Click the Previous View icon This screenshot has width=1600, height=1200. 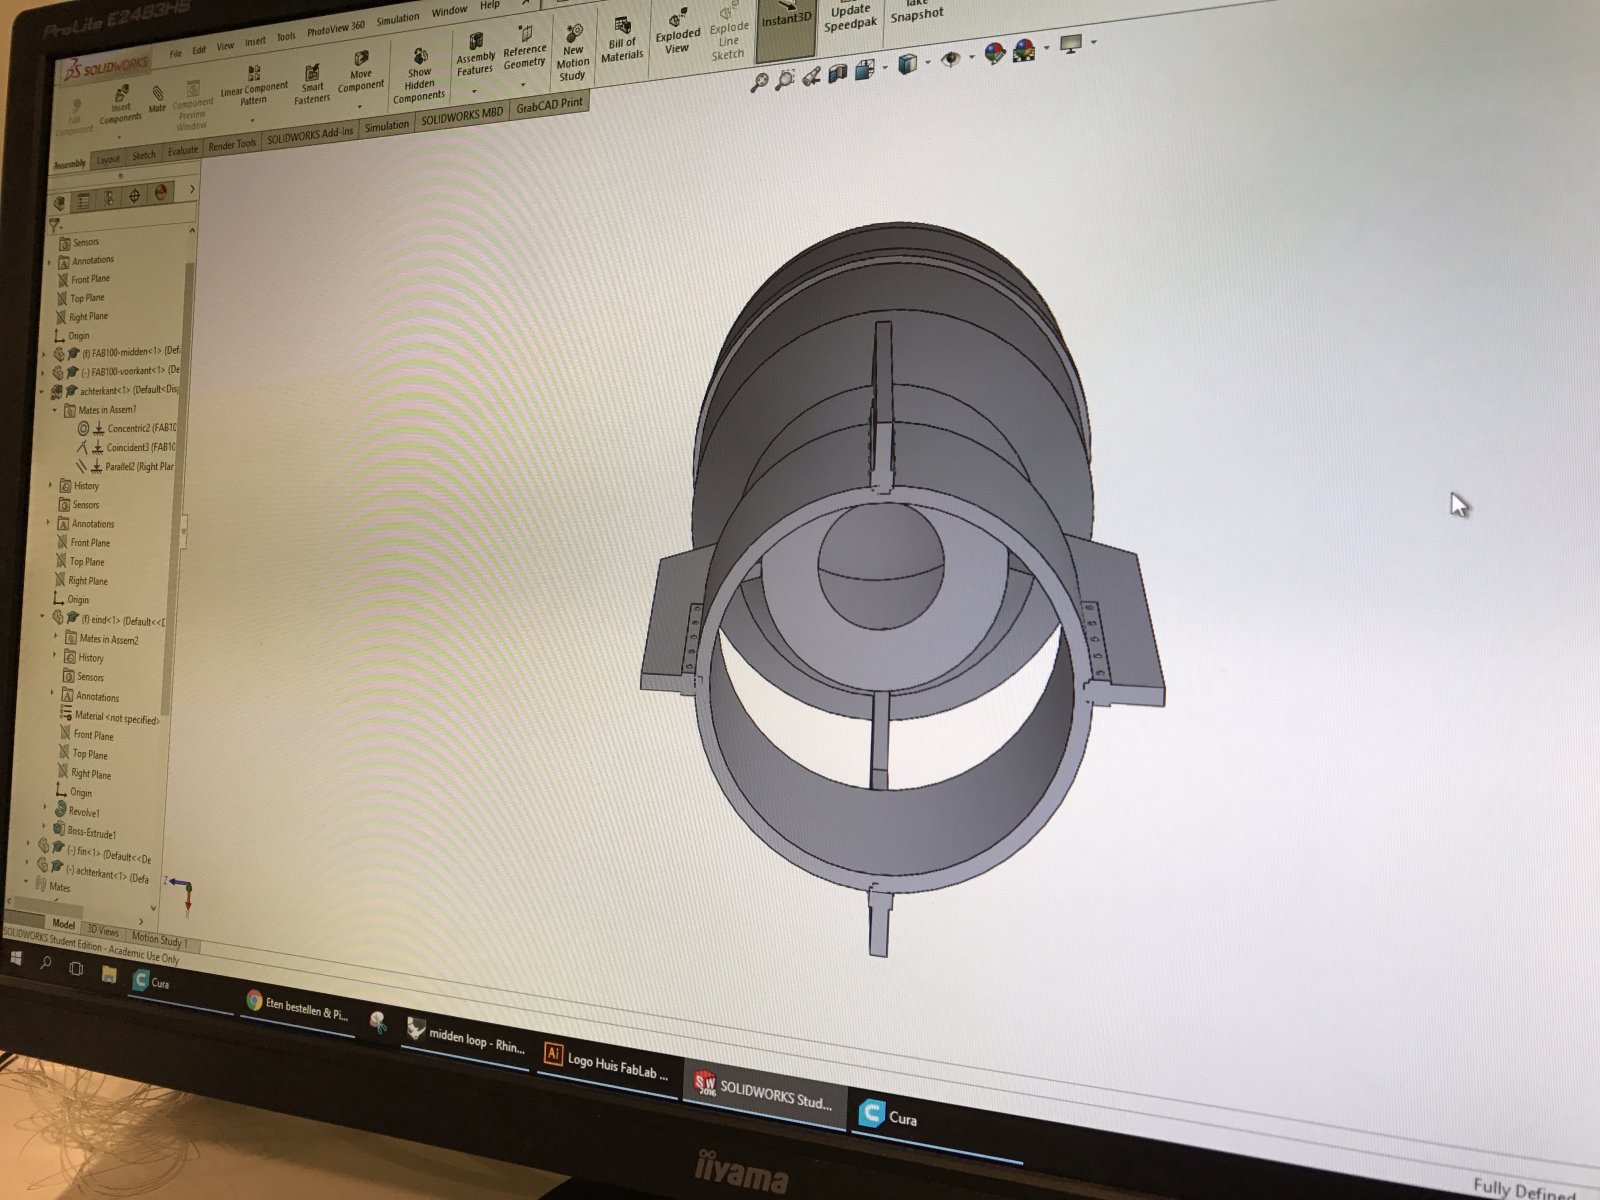[811, 74]
